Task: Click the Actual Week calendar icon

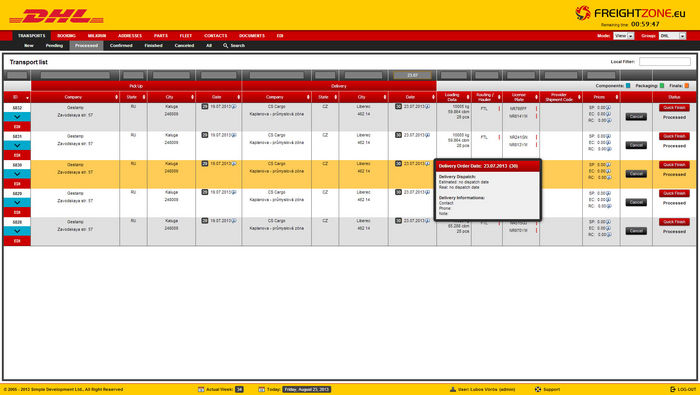Action: [x=201, y=389]
